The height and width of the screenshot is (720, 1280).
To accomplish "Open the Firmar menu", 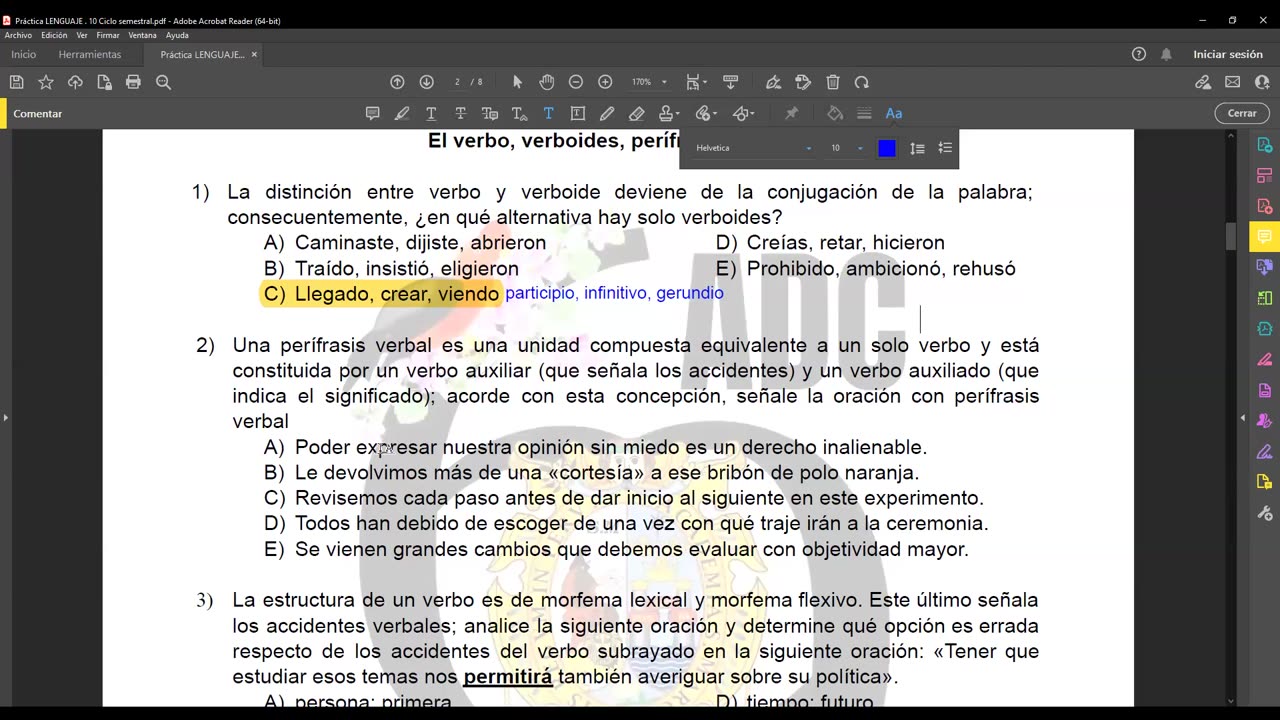I will tap(108, 35).
